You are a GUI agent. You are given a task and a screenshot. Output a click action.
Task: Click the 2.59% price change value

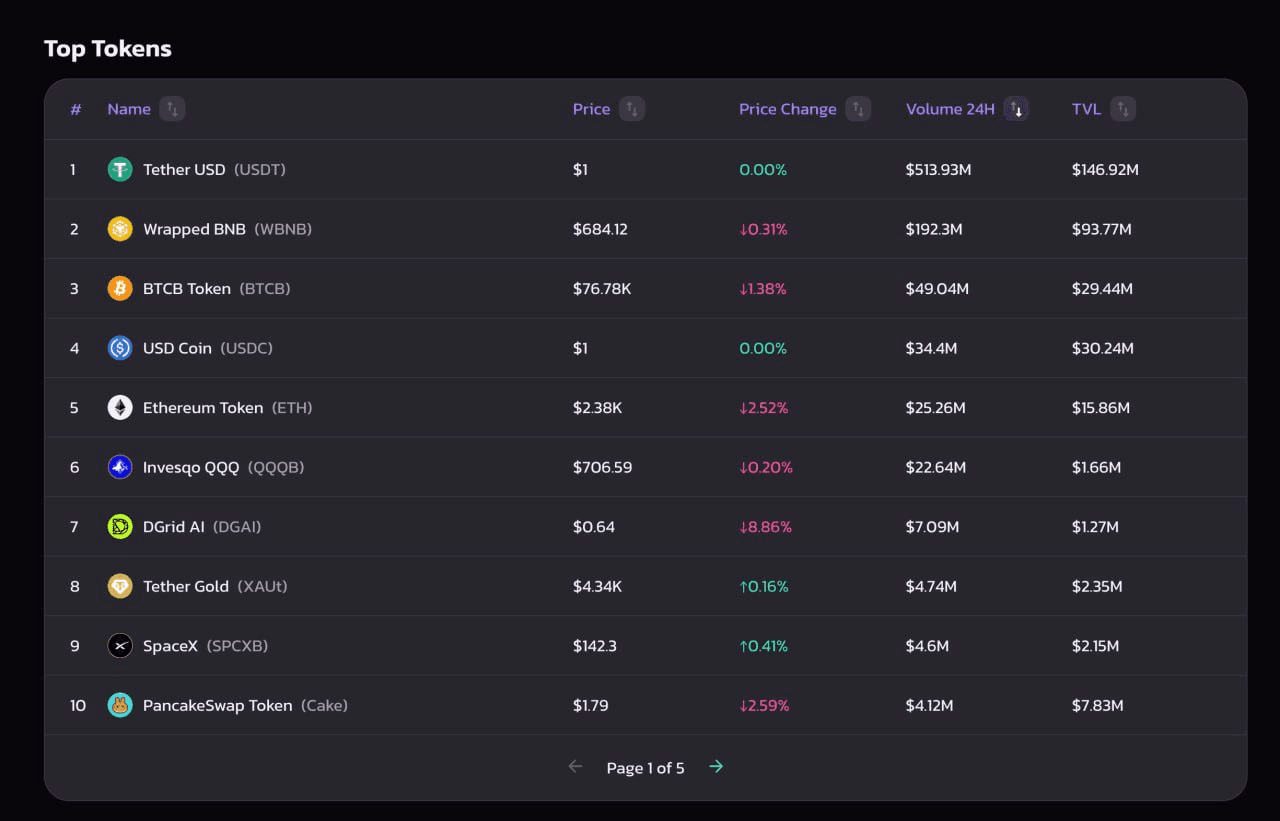(x=764, y=705)
